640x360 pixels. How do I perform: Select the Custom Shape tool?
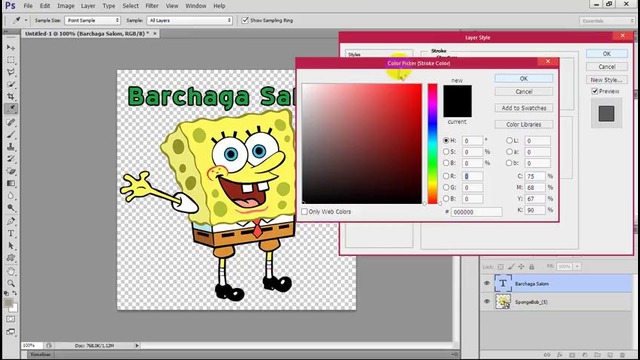click(11, 258)
